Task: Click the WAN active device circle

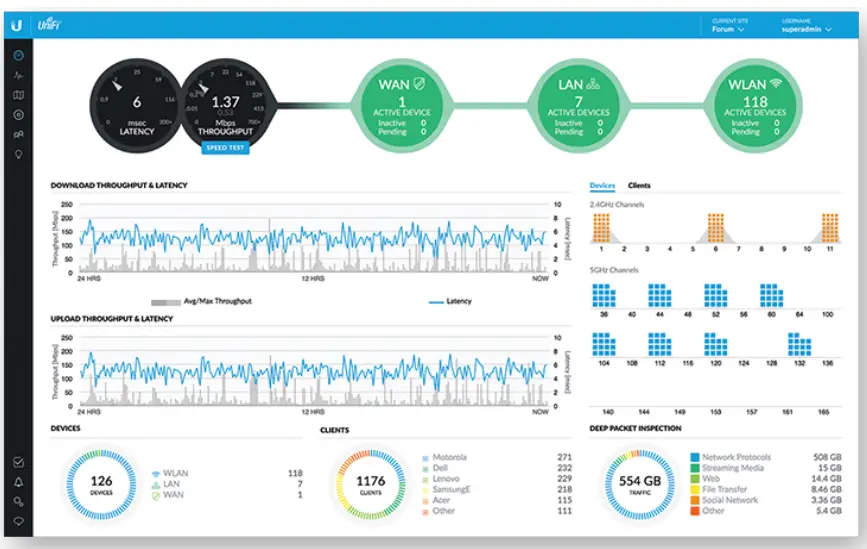Action: point(402,106)
